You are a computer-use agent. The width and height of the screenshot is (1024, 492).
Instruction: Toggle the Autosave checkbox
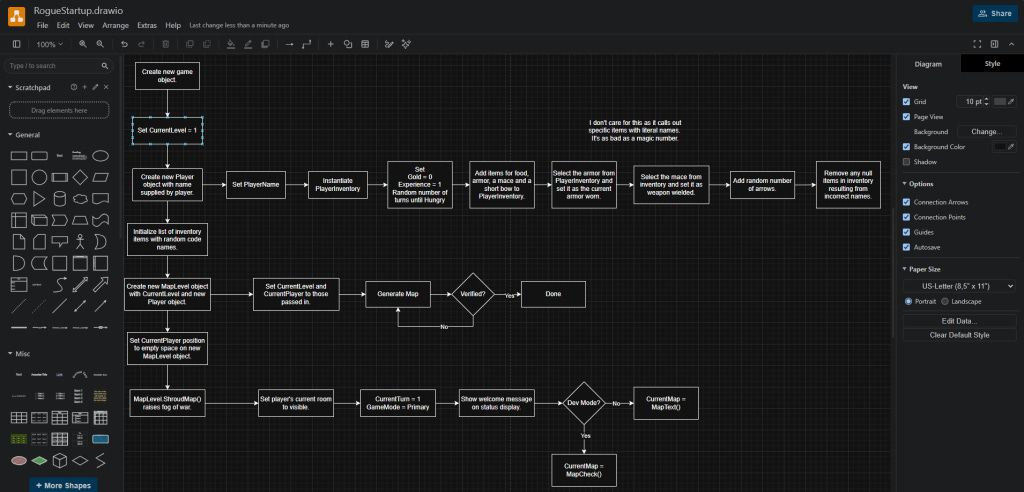906,247
